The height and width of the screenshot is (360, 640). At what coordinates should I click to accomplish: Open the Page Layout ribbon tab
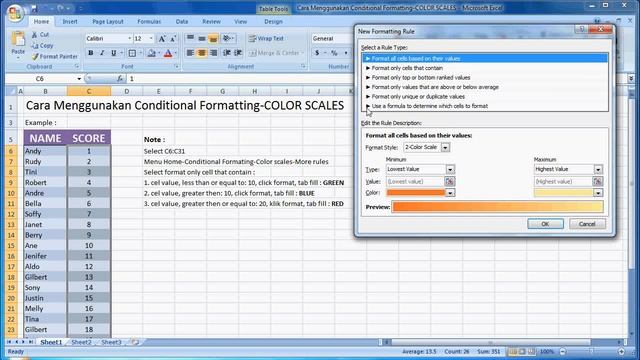point(108,22)
